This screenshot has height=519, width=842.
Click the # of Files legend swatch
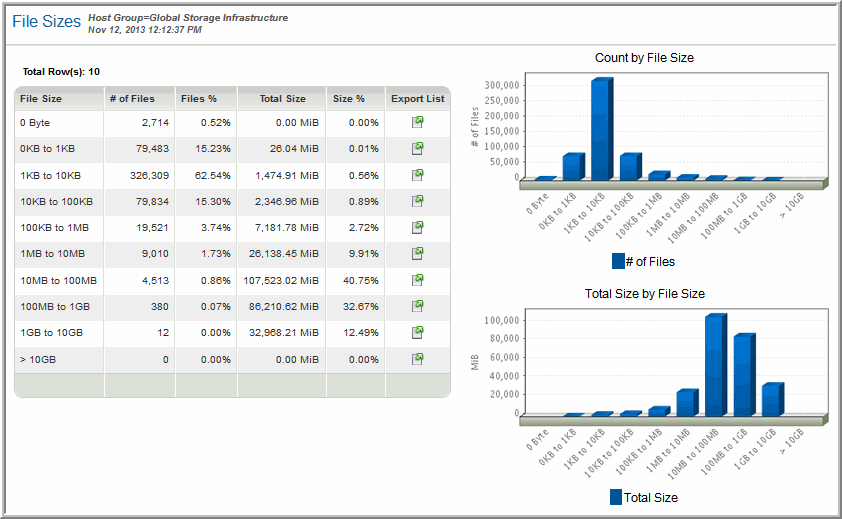[x=617, y=262]
